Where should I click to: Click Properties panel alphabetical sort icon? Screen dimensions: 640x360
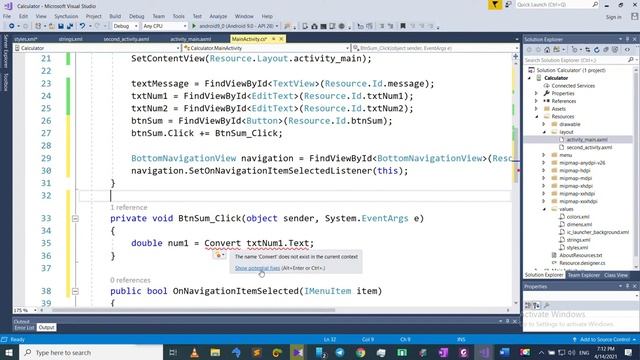(536, 305)
